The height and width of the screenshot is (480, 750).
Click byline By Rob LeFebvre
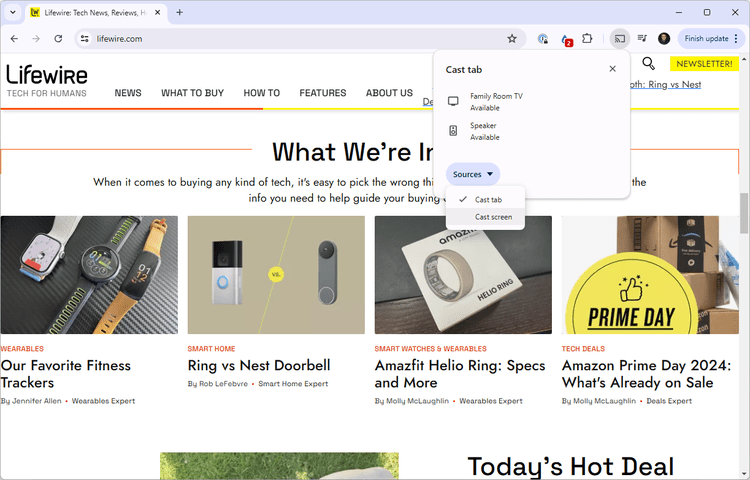pyautogui.click(x=218, y=383)
